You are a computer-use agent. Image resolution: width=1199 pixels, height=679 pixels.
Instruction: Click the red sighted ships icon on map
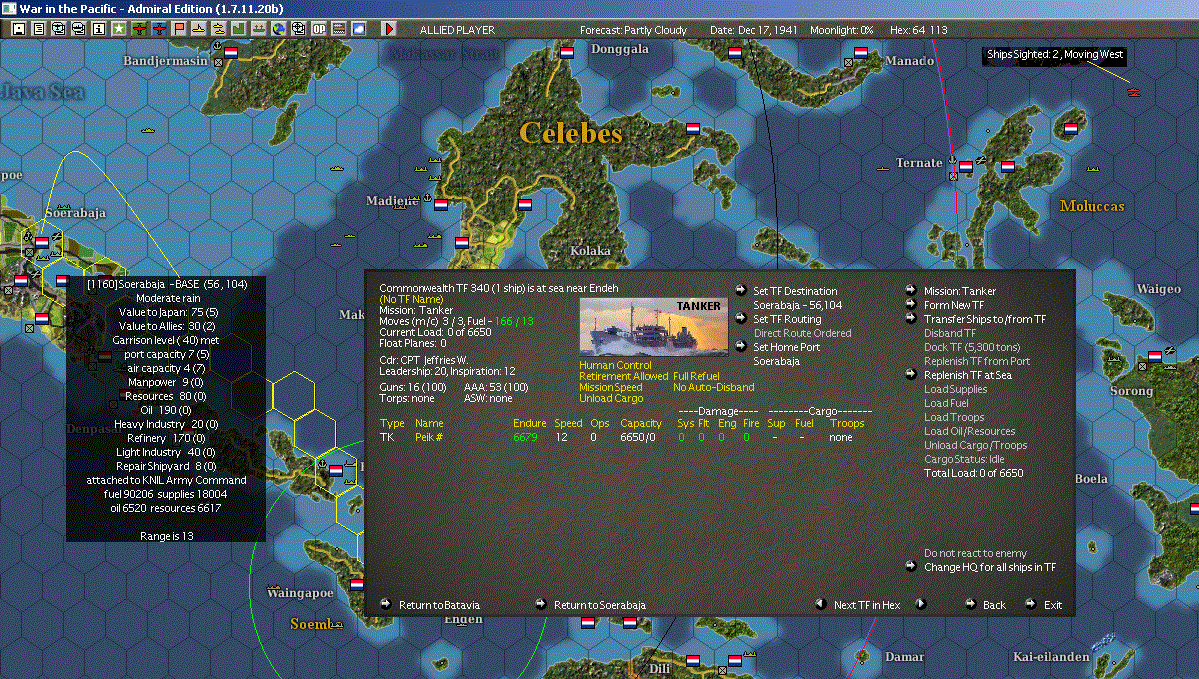click(1134, 93)
